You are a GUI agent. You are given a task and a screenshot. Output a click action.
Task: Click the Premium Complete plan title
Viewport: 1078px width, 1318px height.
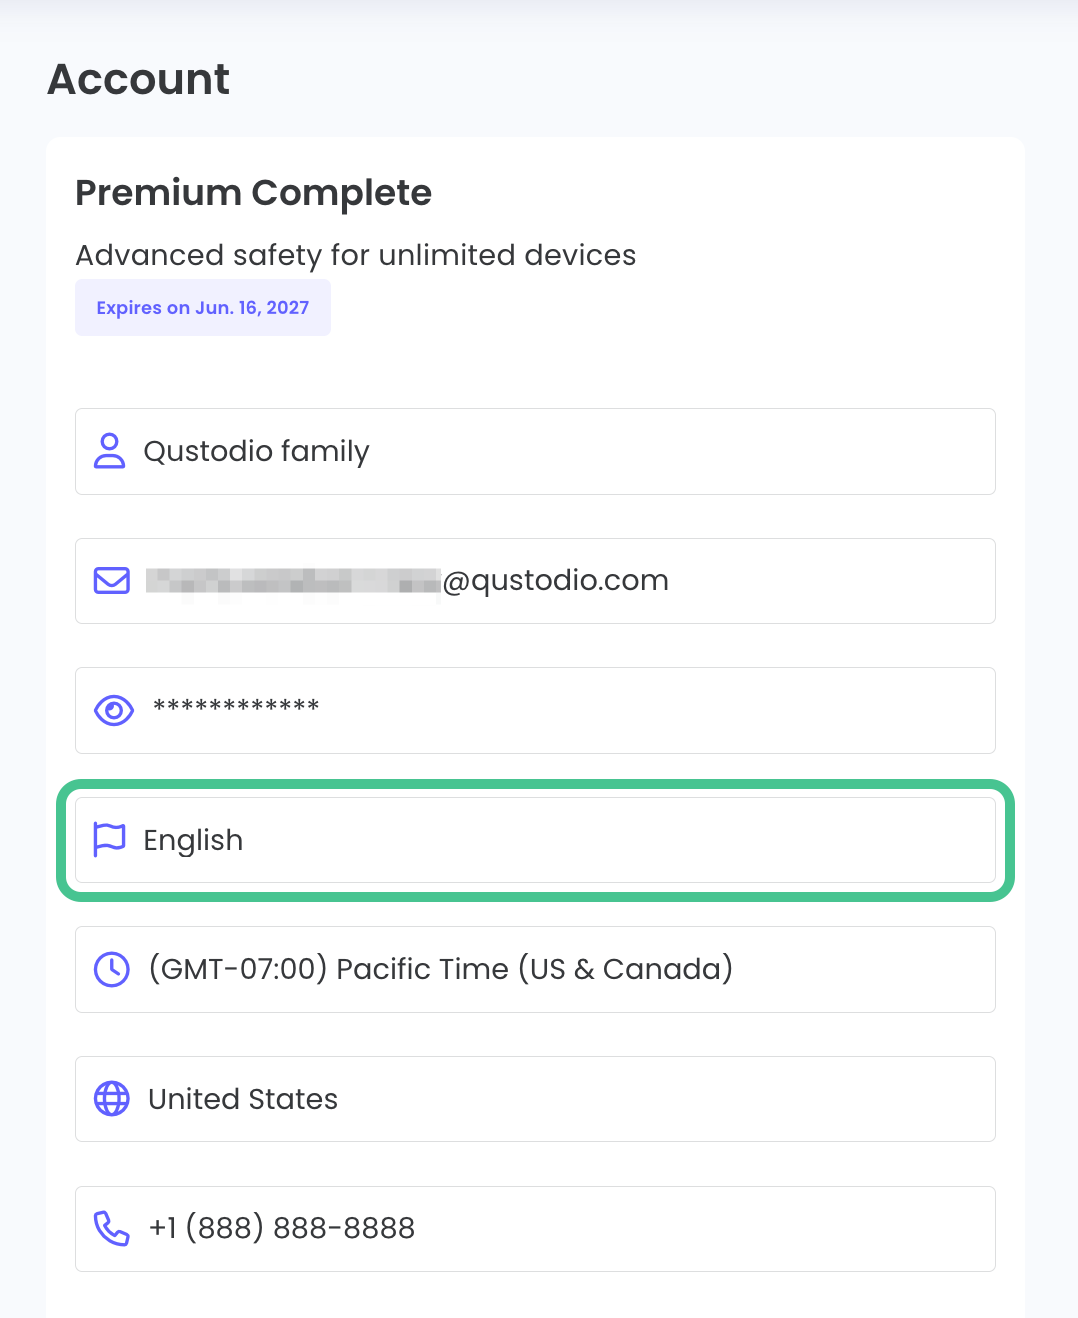(253, 193)
